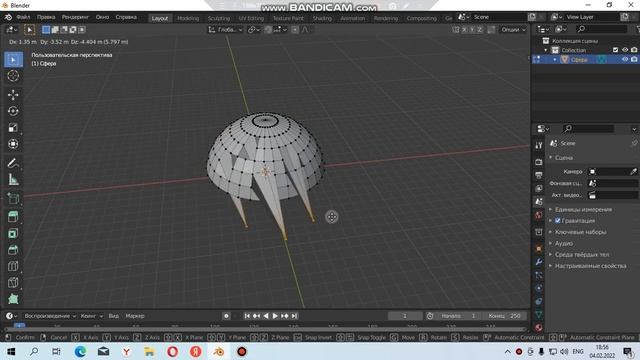Viewport: 640px width, 360px height.
Task: Select the Annotate tool
Action: coord(13,163)
